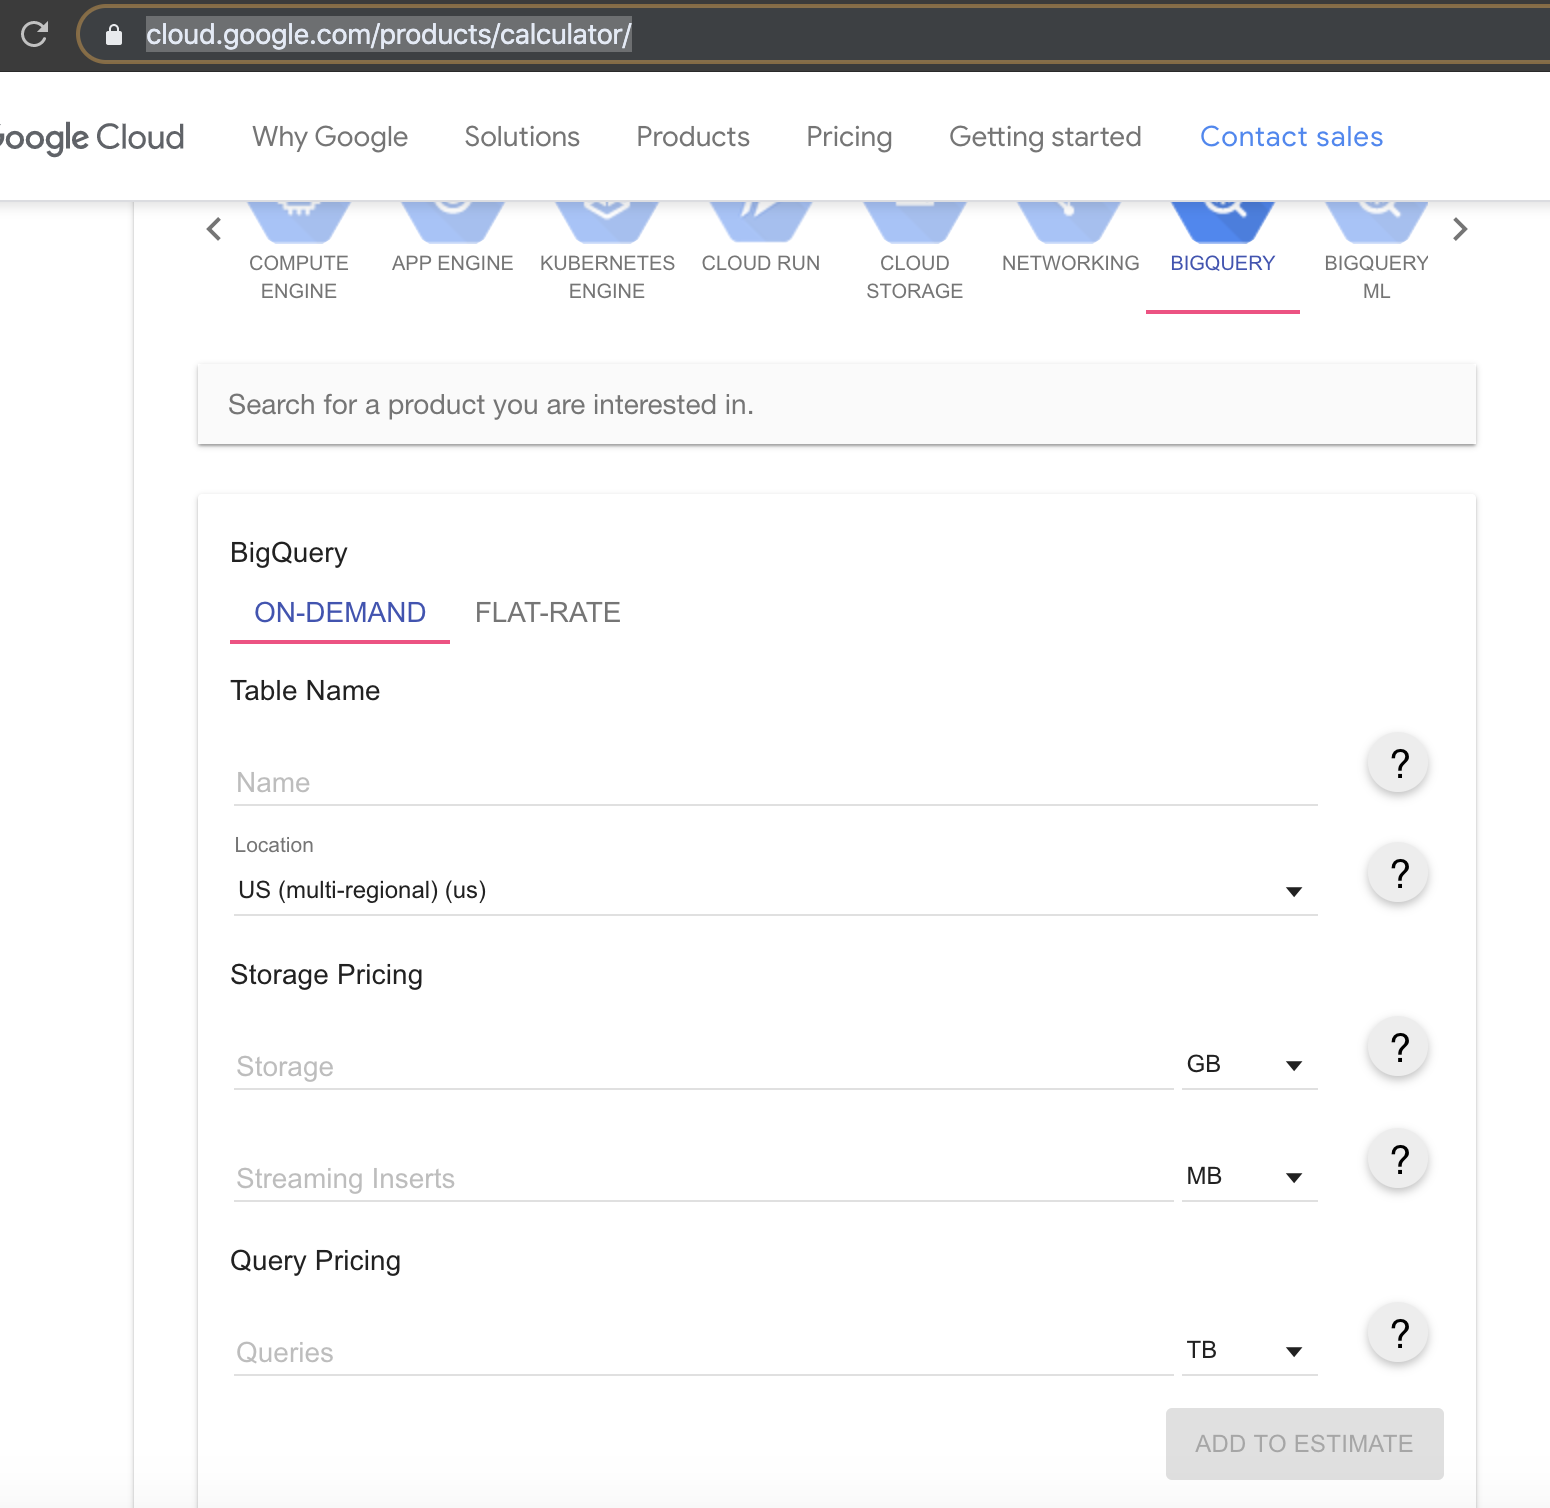Screen dimensions: 1550x1508
Task: Click the ADD TO ESTIMATE button
Action: coord(1304,1443)
